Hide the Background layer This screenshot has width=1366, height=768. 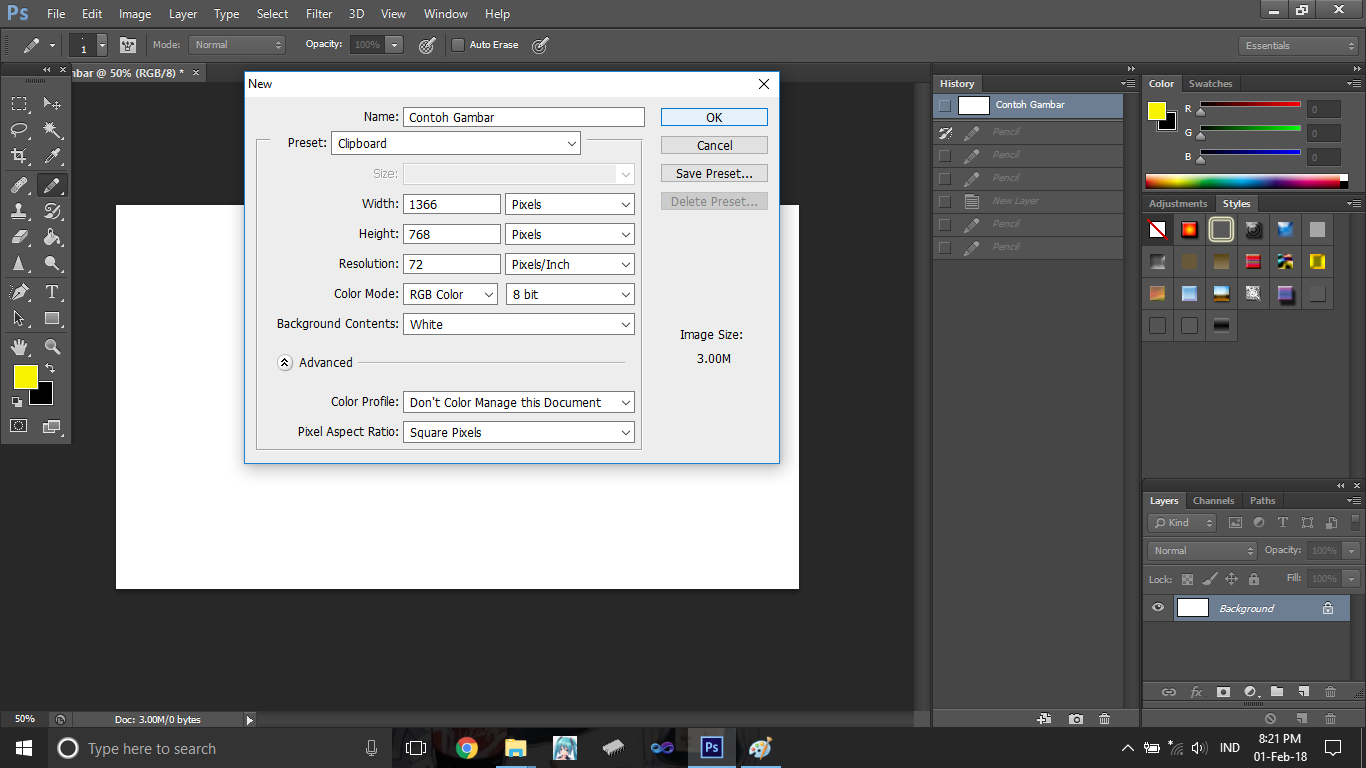(1157, 607)
